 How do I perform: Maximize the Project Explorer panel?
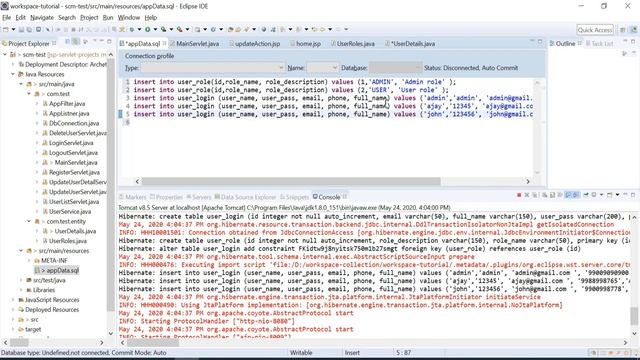(x=109, y=42)
